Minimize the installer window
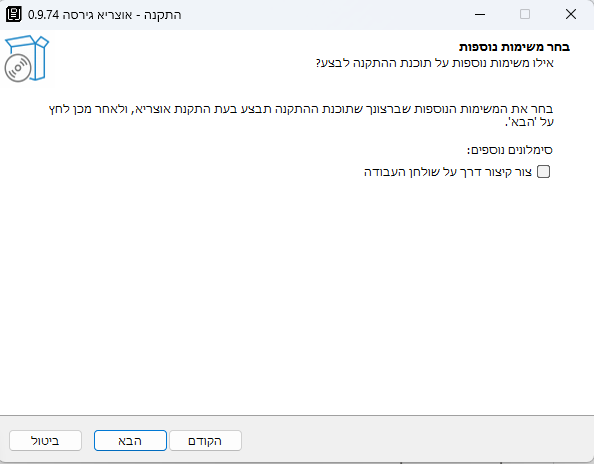This screenshot has width=594, height=464. coord(480,14)
